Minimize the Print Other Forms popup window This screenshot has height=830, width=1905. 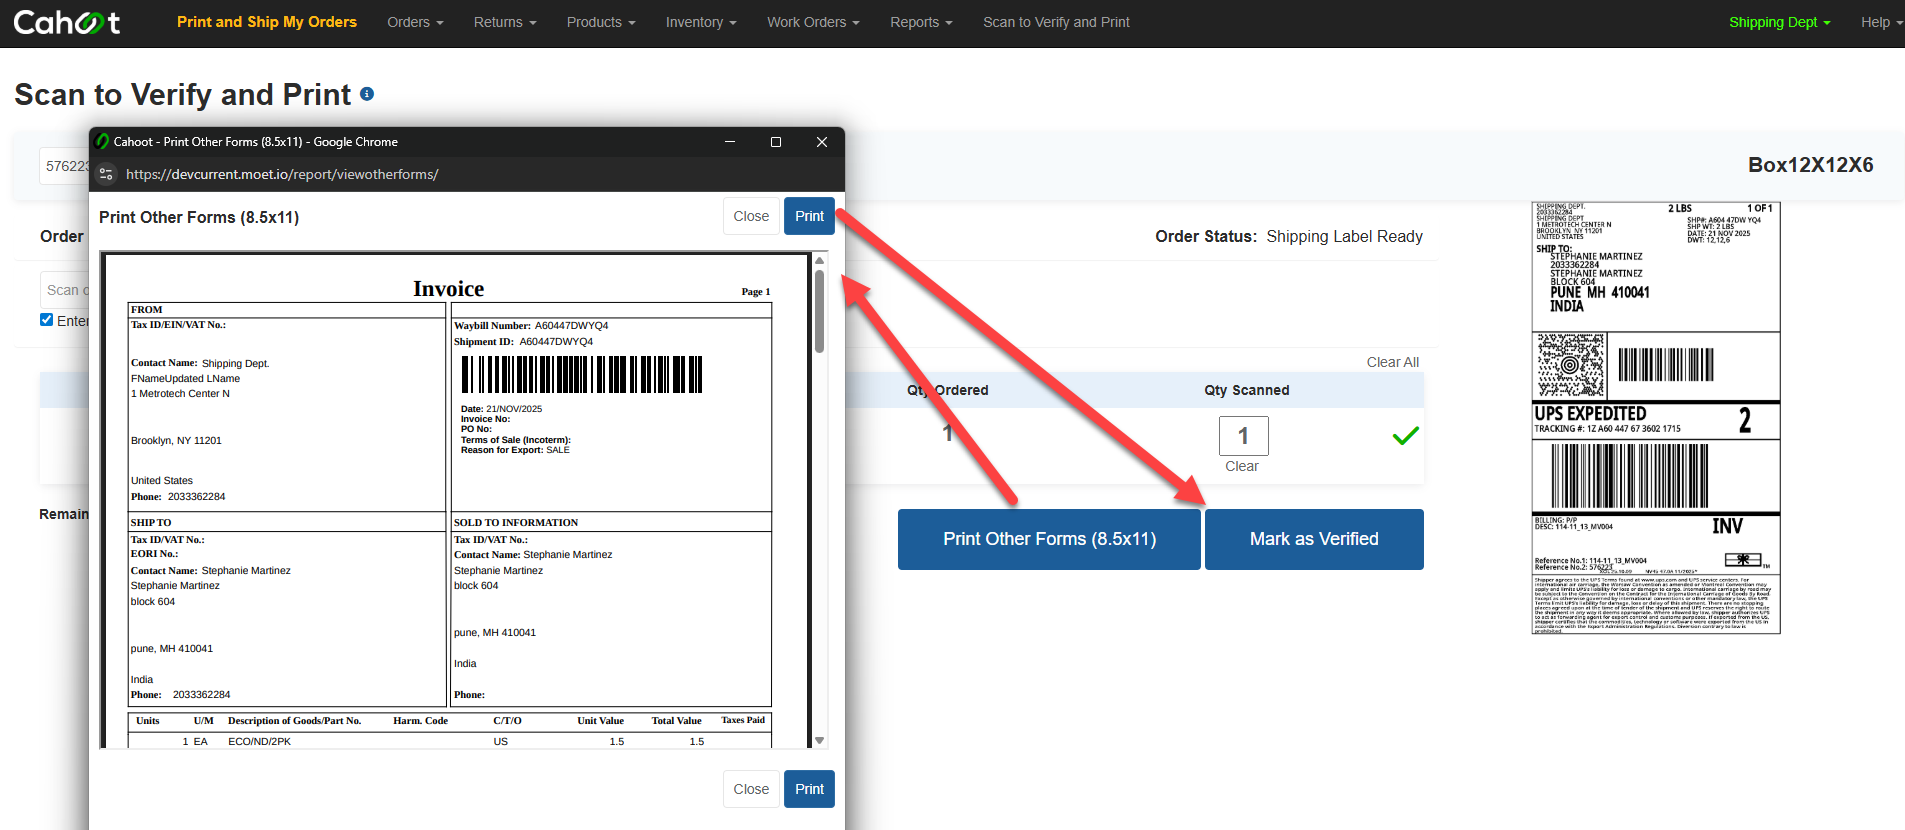tap(730, 142)
